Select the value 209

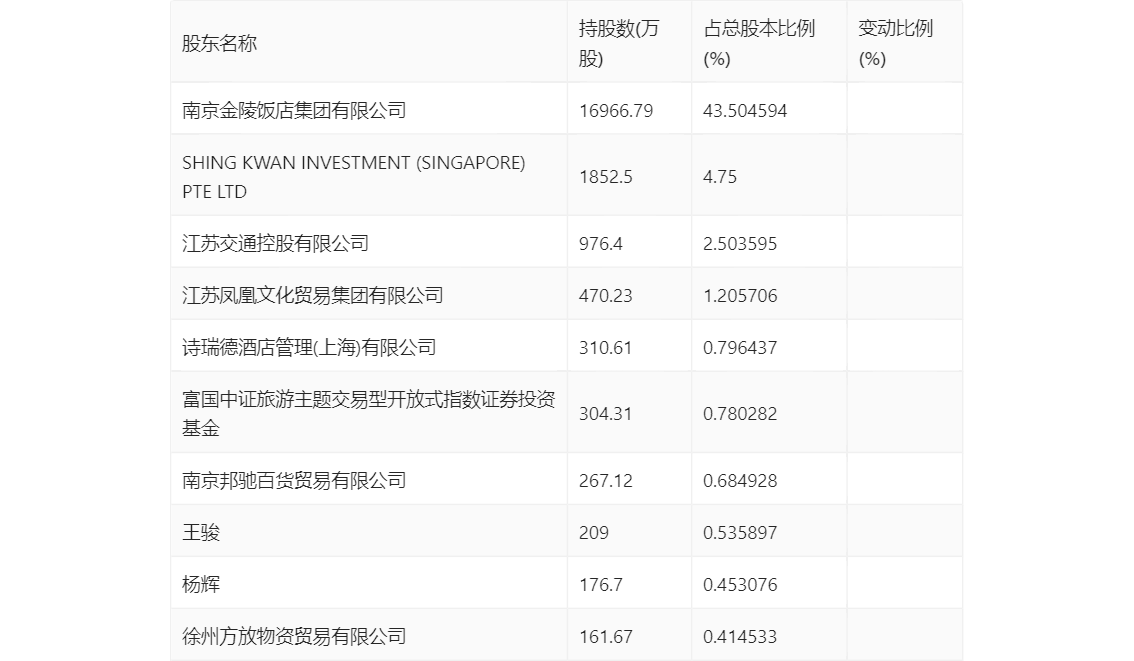[594, 533]
